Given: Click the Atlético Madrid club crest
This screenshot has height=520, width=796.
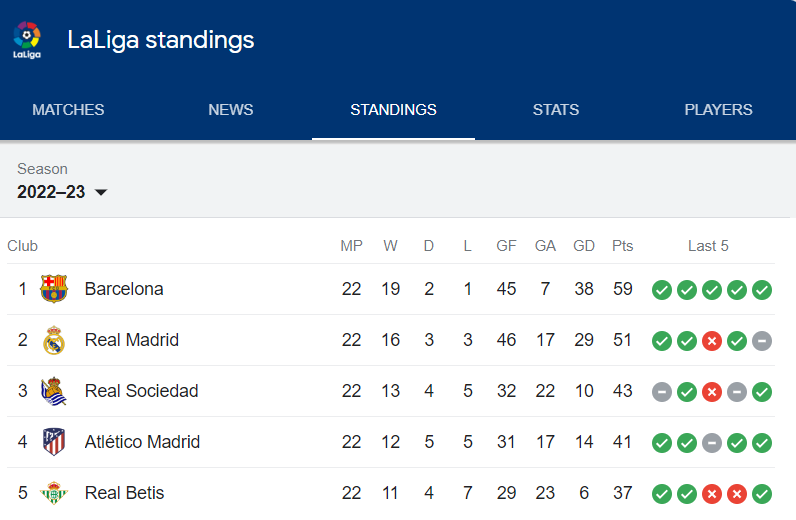Looking at the screenshot, I should (54, 442).
